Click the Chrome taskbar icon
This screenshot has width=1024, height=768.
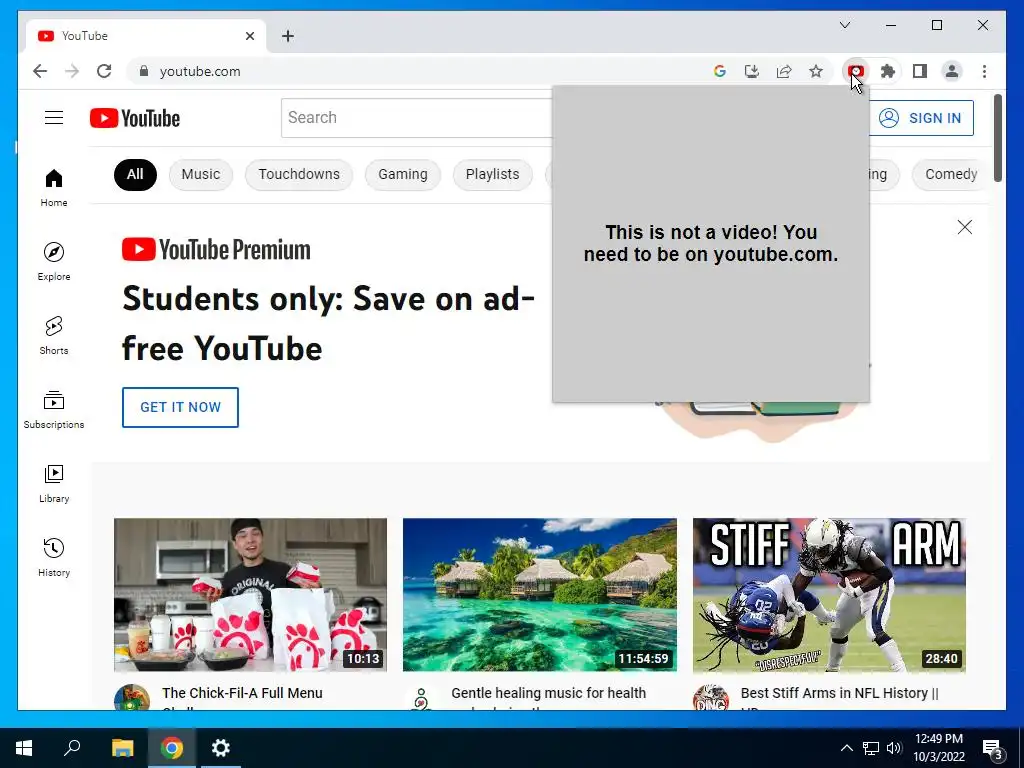(172, 748)
